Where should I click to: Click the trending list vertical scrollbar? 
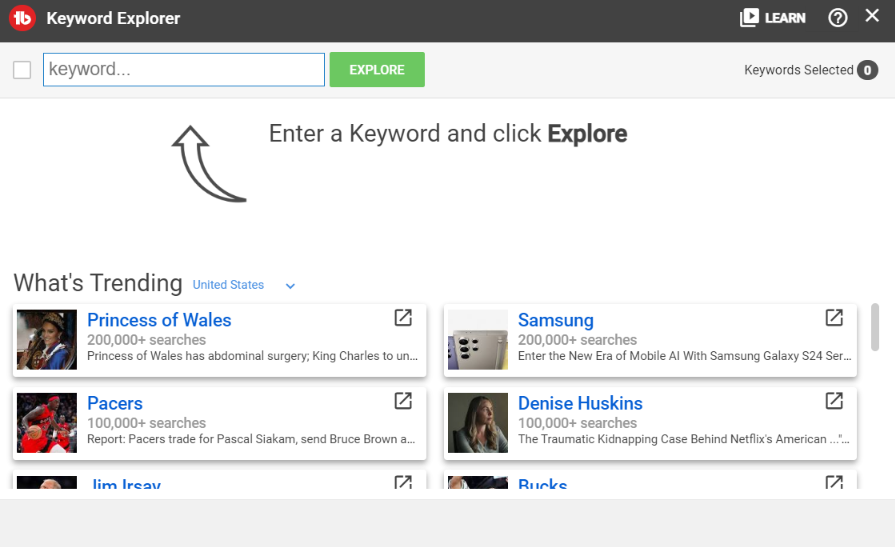click(874, 327)
